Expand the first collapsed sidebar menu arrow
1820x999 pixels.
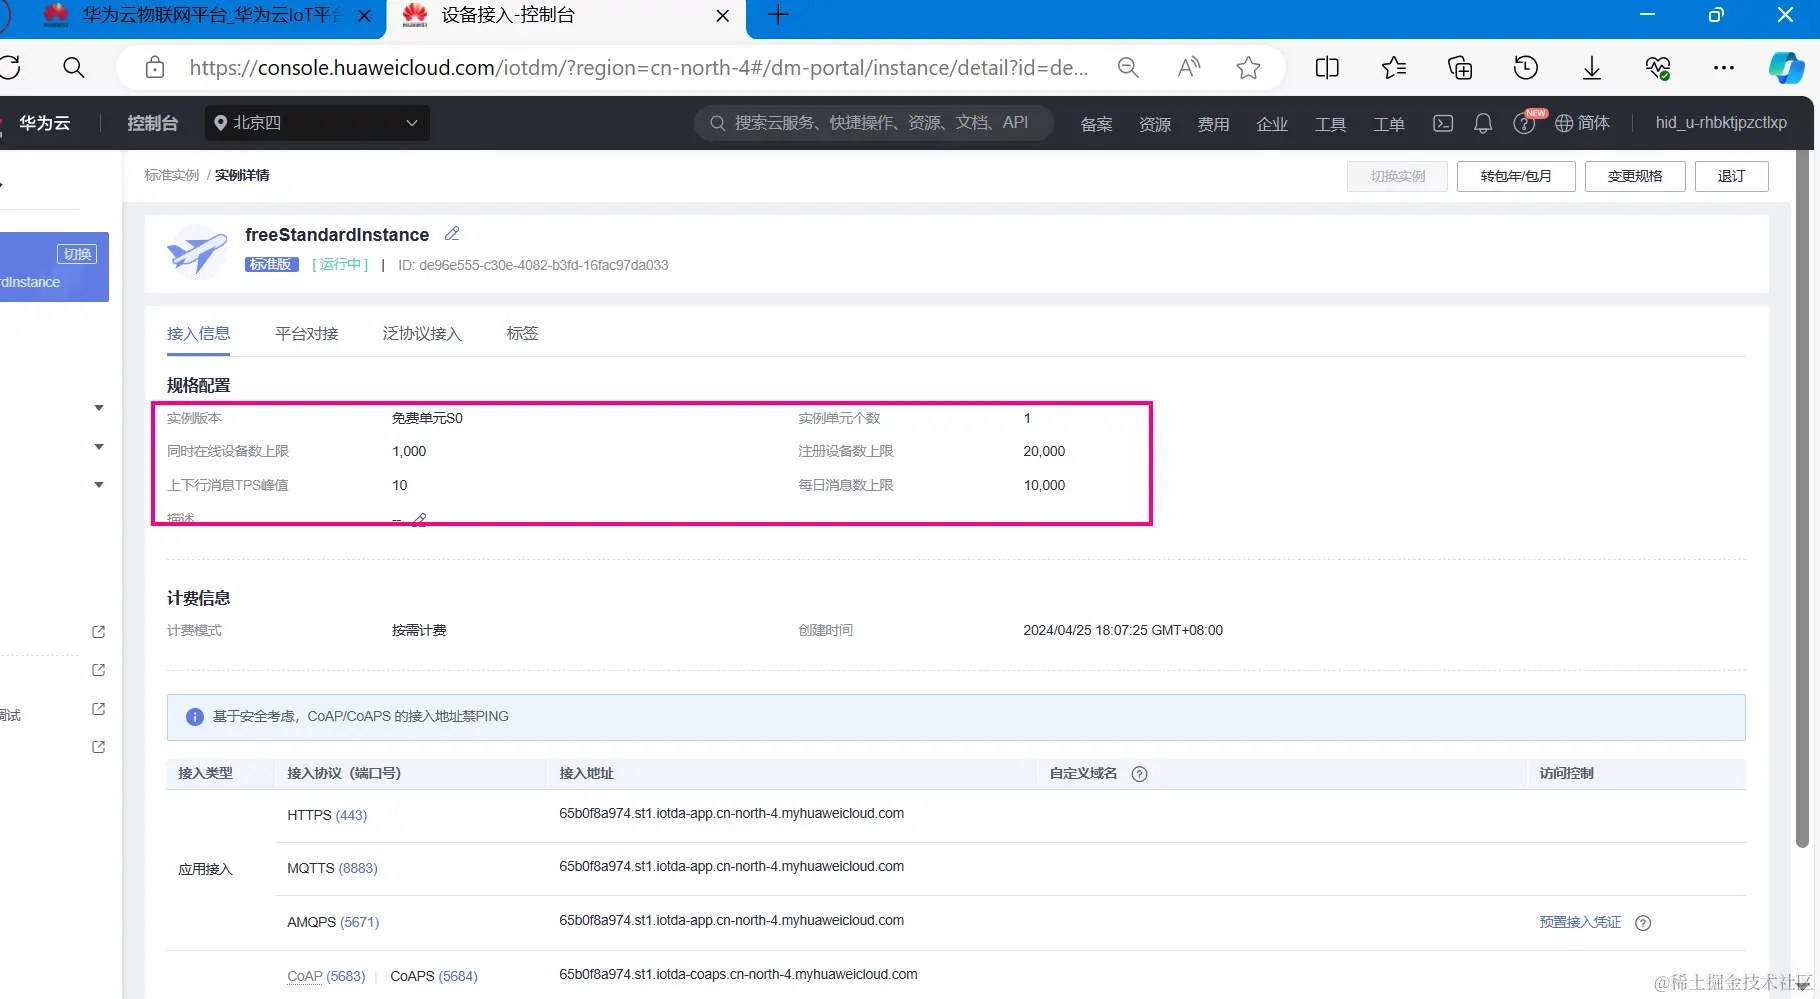[99, 408]
